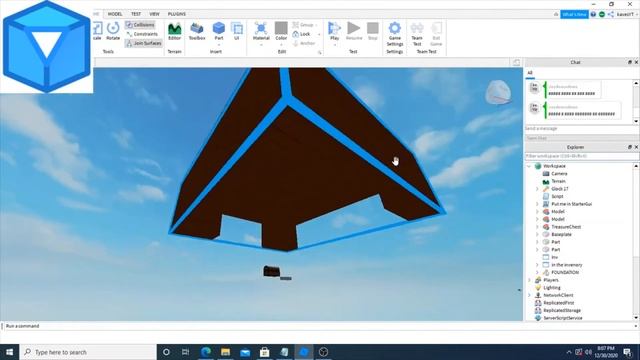Open the Toolbox
Image resolution: width=640 pixels, height=360 pixels.
point(197,31)
